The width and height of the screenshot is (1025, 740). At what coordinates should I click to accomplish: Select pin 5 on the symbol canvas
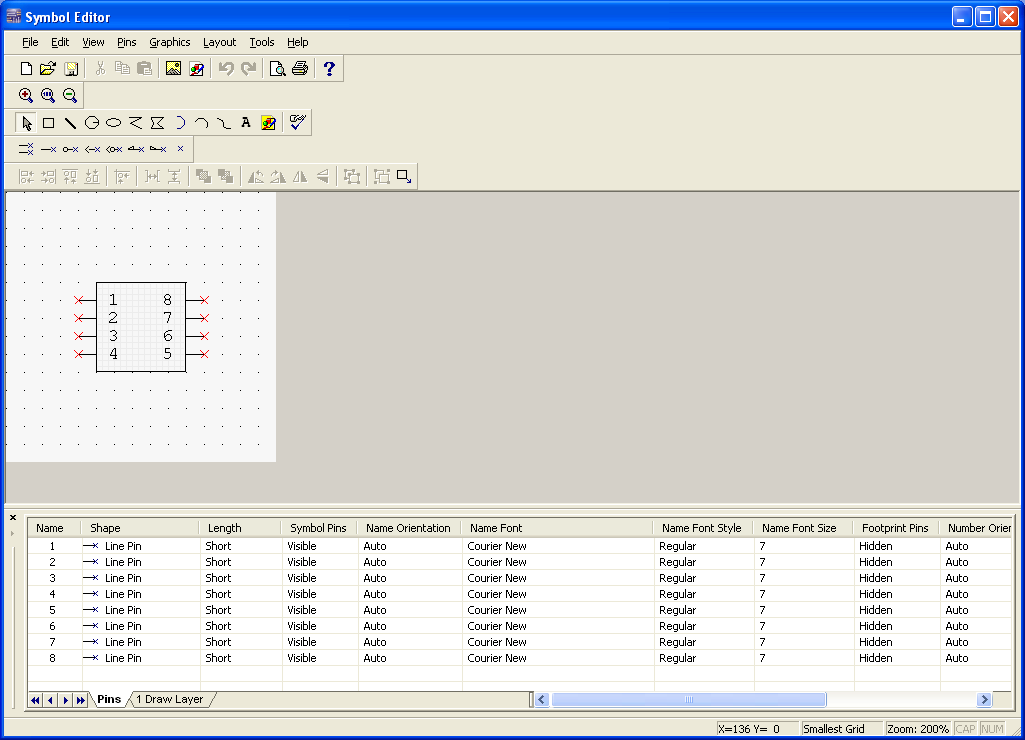197,354
